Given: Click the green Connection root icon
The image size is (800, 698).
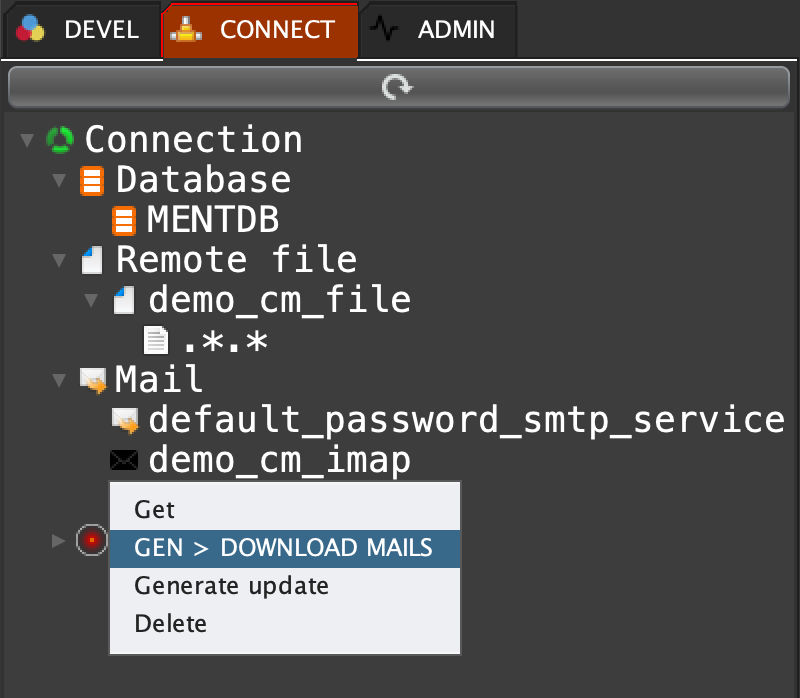Looking at the screenshot, I should tap(60, 140).
